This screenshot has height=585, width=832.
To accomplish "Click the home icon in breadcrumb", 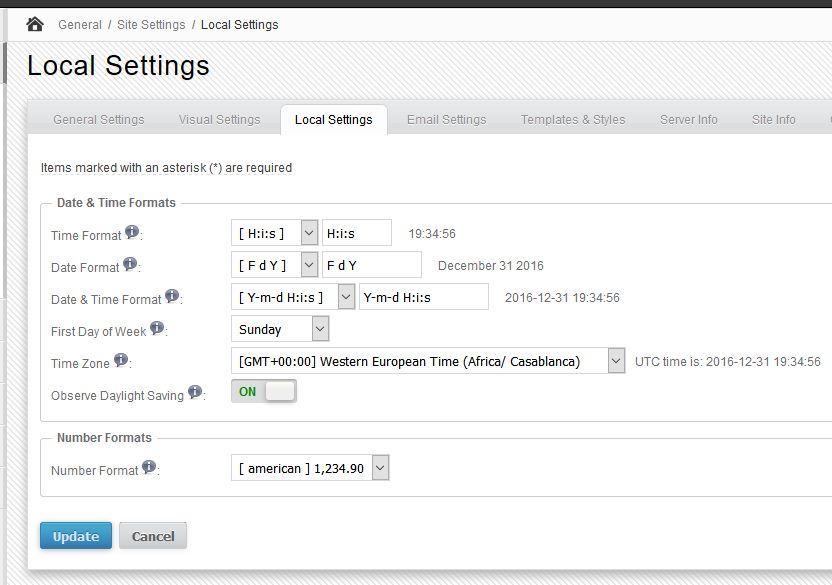I will [35, 24].
